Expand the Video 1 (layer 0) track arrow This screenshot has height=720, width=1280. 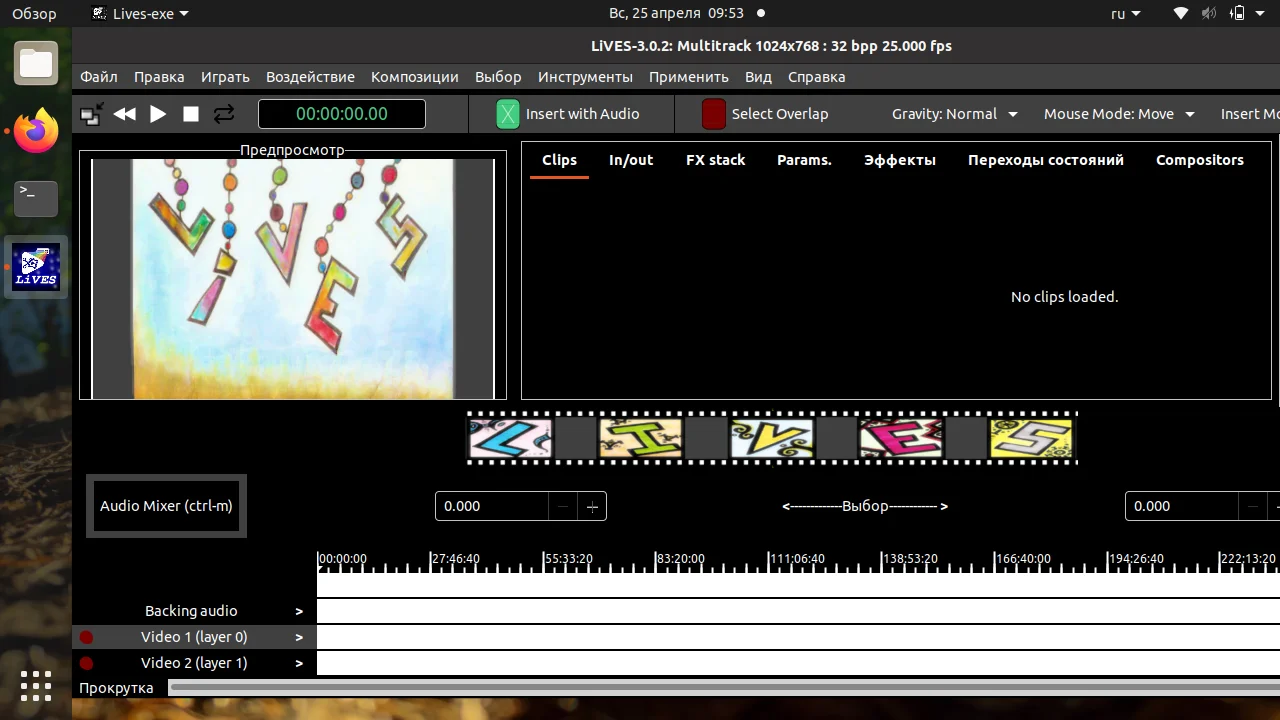[298, 637]
